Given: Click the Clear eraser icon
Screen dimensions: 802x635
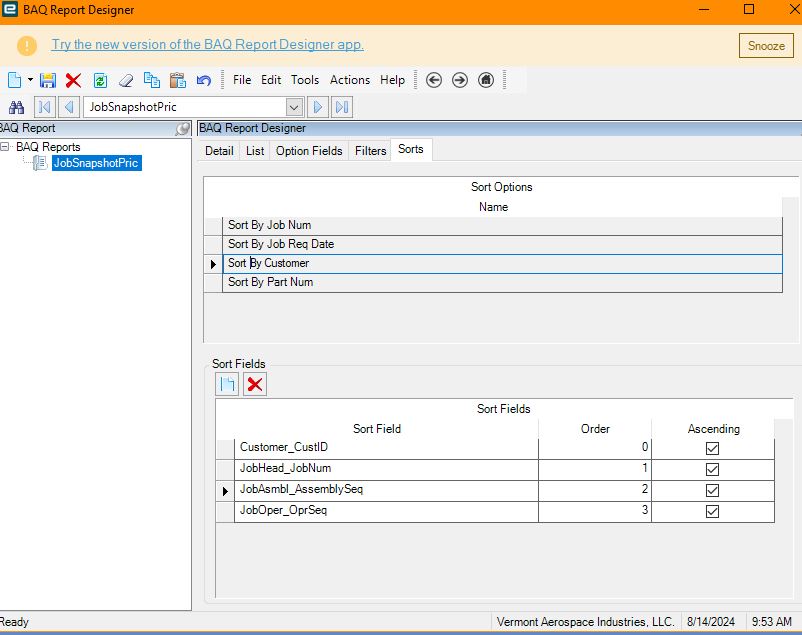Looking at the screenshot, I should (126, 80).
